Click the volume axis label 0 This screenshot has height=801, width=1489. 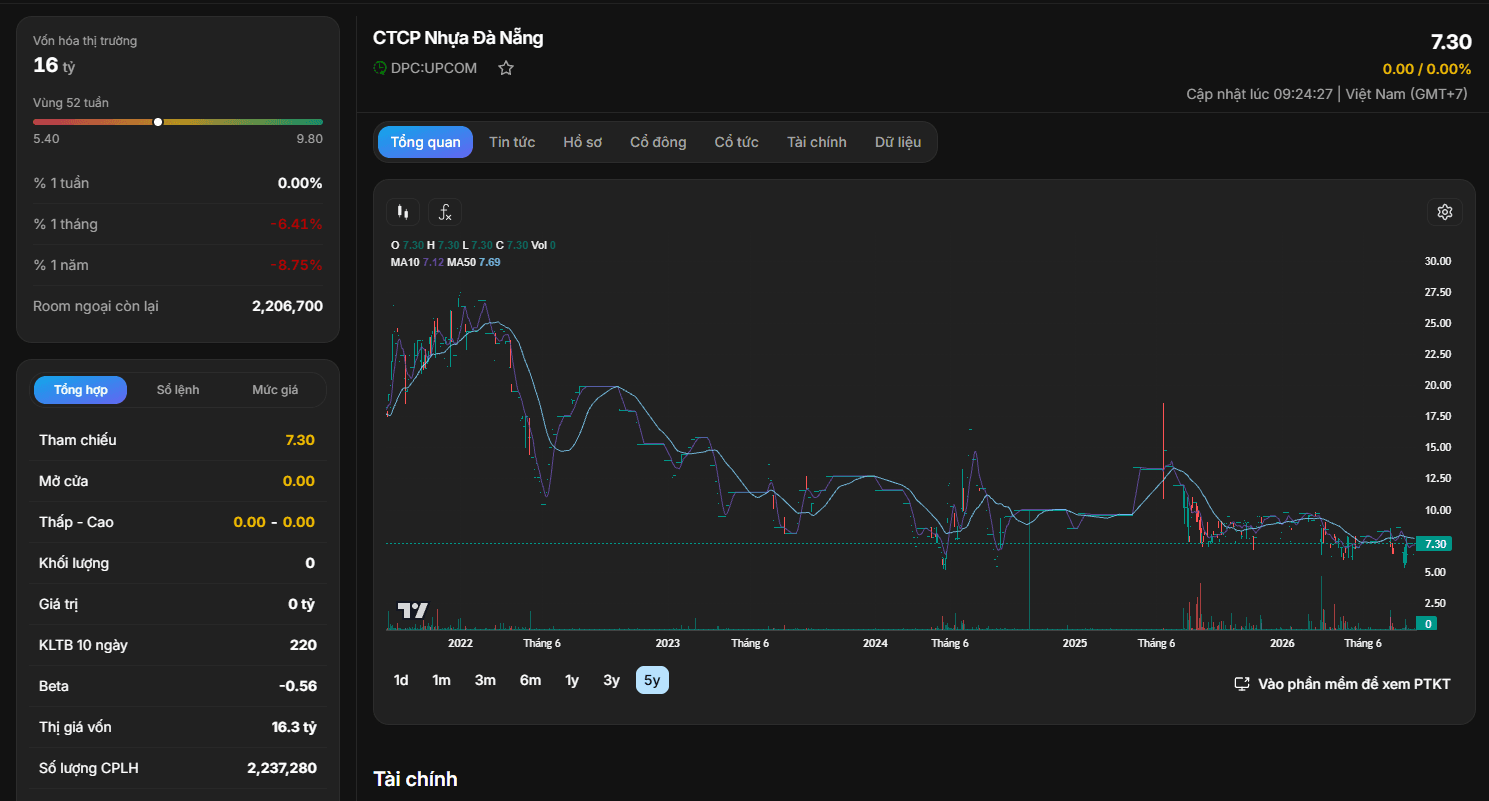tap(1429, 623)
